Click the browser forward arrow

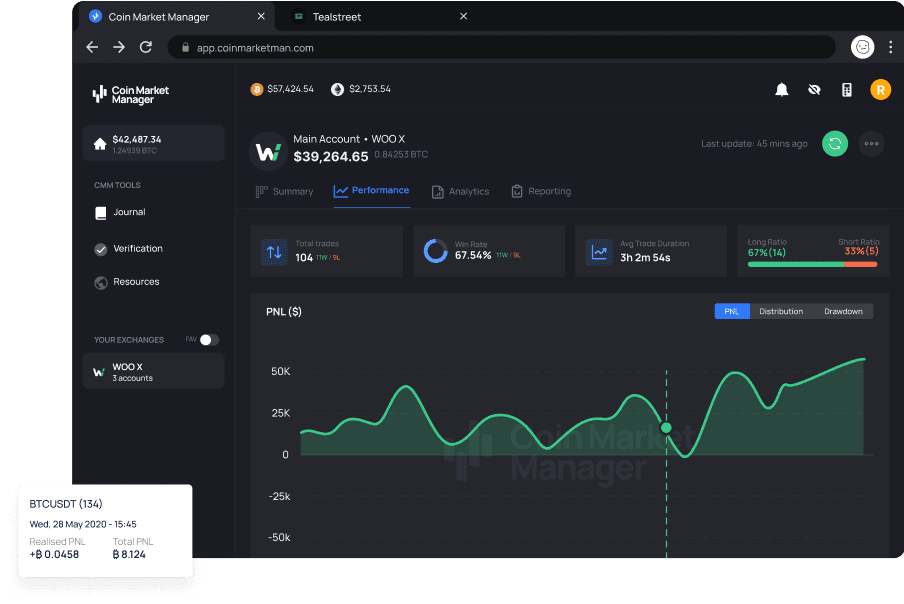click(x=119, y=47)
